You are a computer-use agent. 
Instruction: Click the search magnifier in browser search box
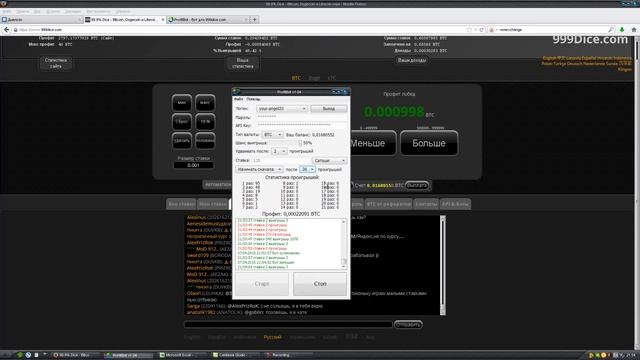coord(611,30)
